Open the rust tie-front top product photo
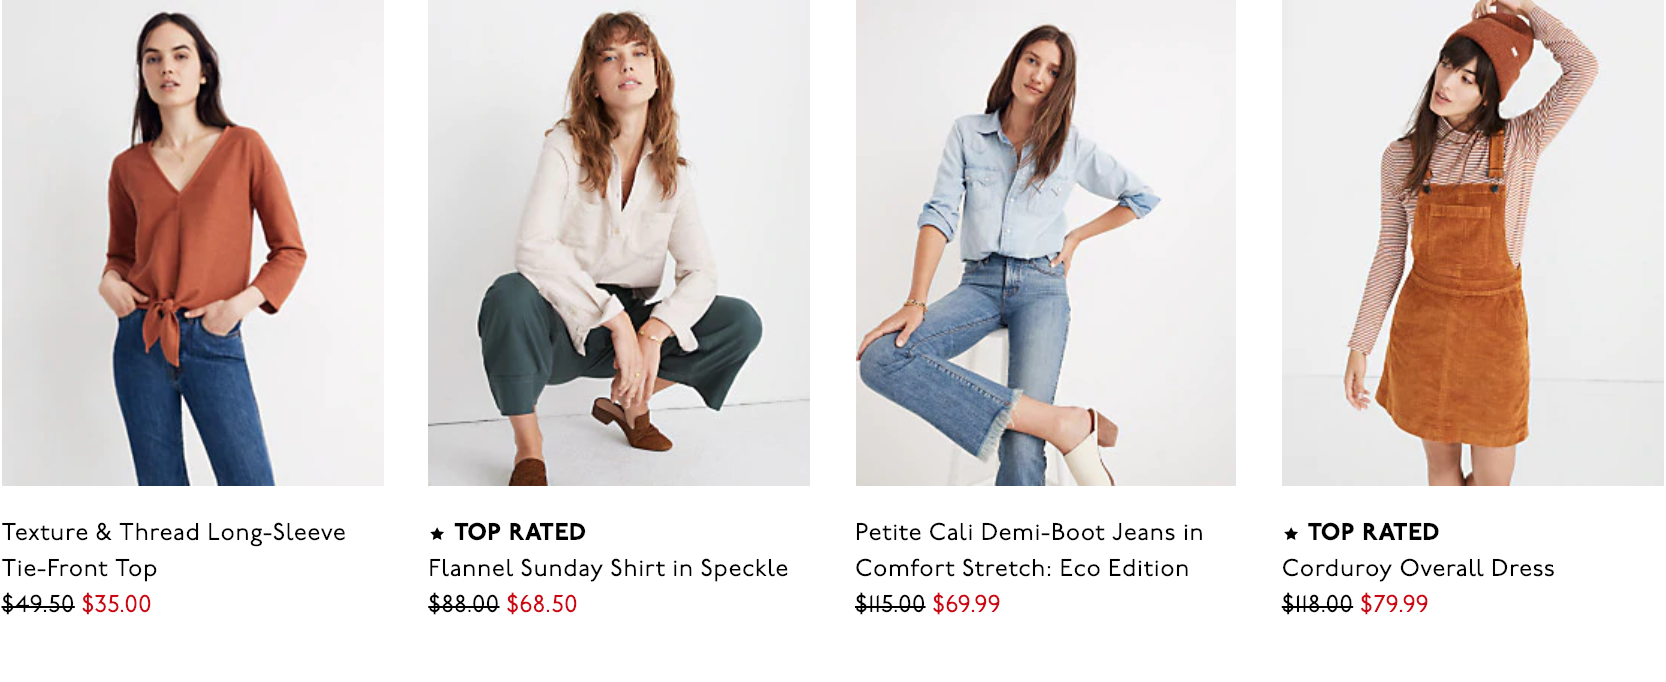Image resolution: width=1666 pixels, height=682 pixels. pyautogui.click(x=193, y=243)
